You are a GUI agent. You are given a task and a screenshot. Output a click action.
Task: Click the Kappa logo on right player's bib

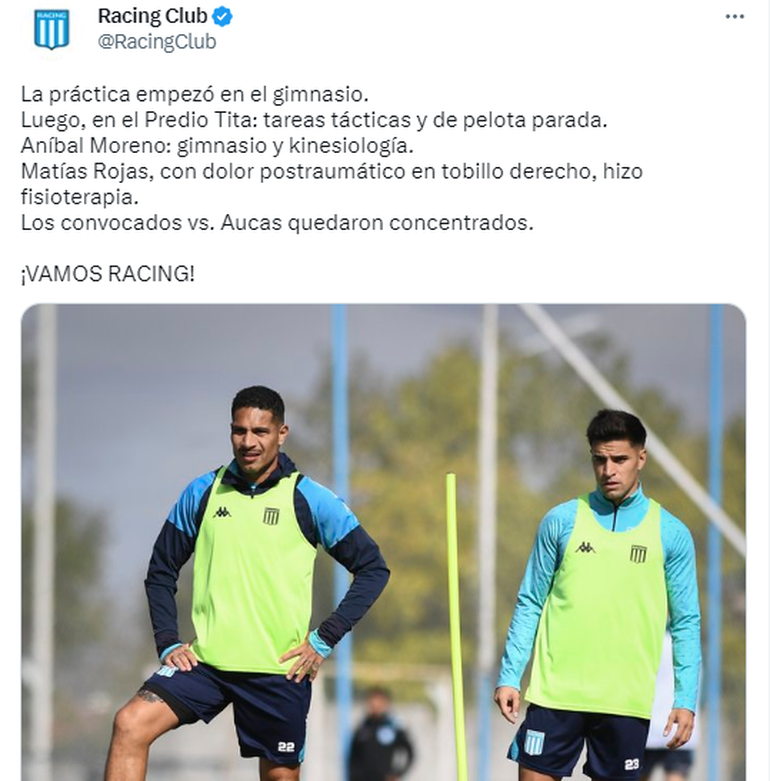tap(585, 547)
